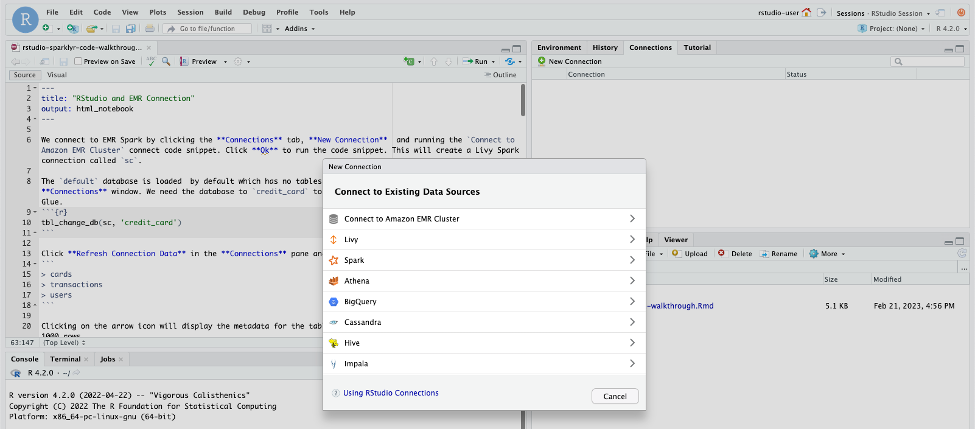This screenshot has height=429, width=977.
Task: Click the new session icon beside Sessions
Action: (x=941, y=12)
